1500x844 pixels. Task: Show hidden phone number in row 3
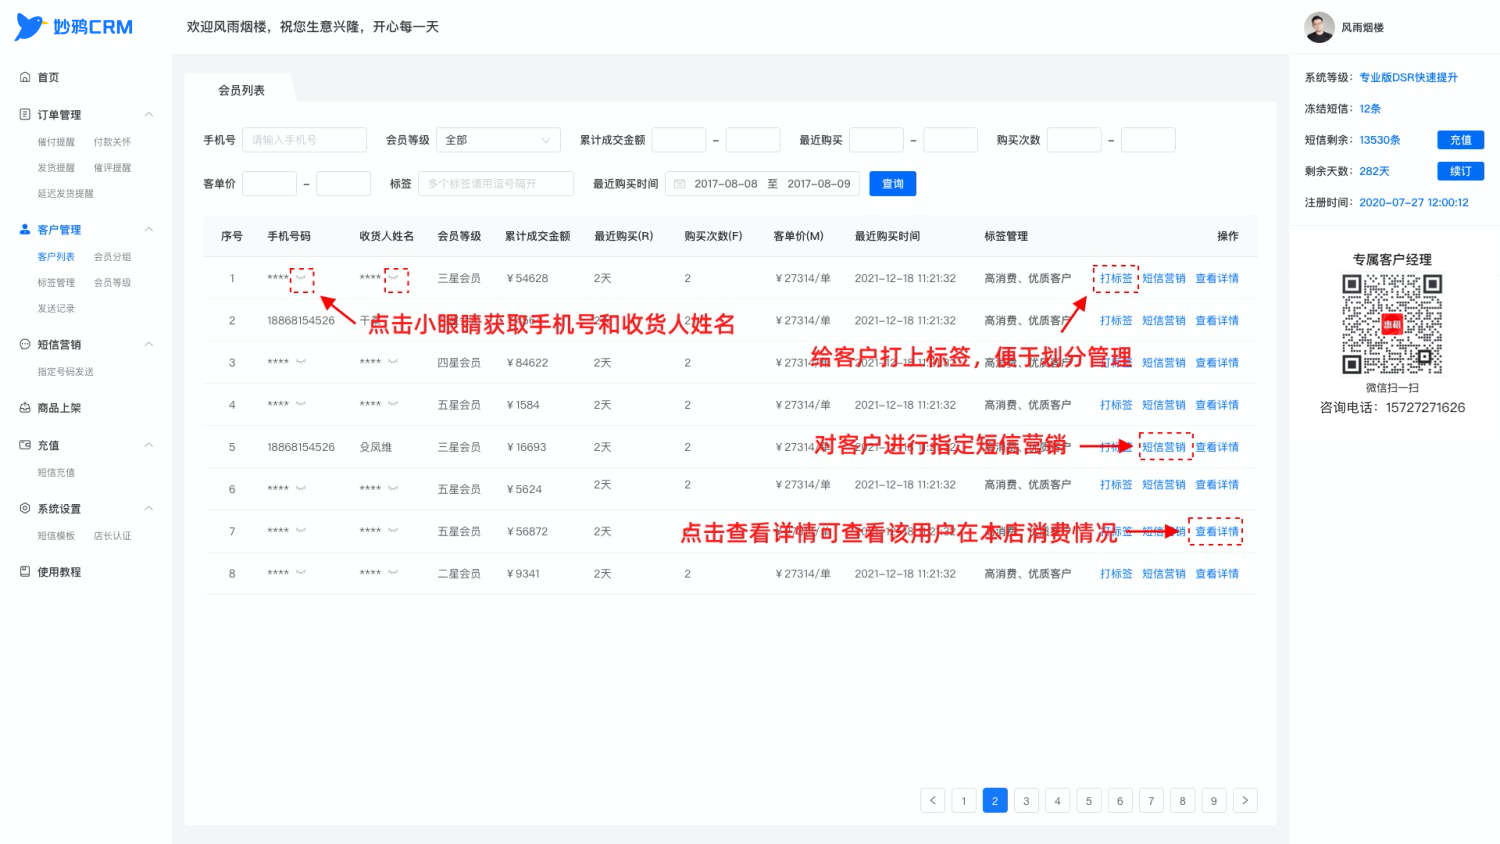301,362
